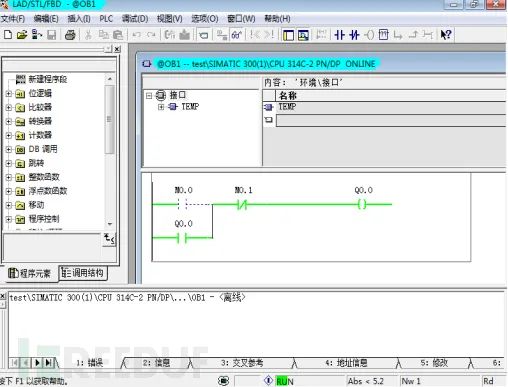The height and width of the screenshot is (387, 508).
Task: Open the 3: 交叉参考 output tab
Action: (x=242, y=363)
